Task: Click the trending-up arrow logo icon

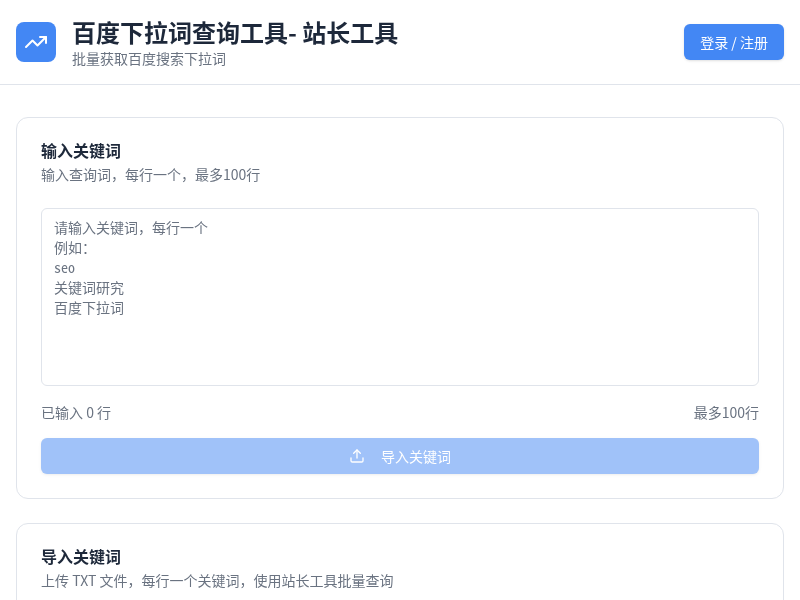Action: point(36,42)
